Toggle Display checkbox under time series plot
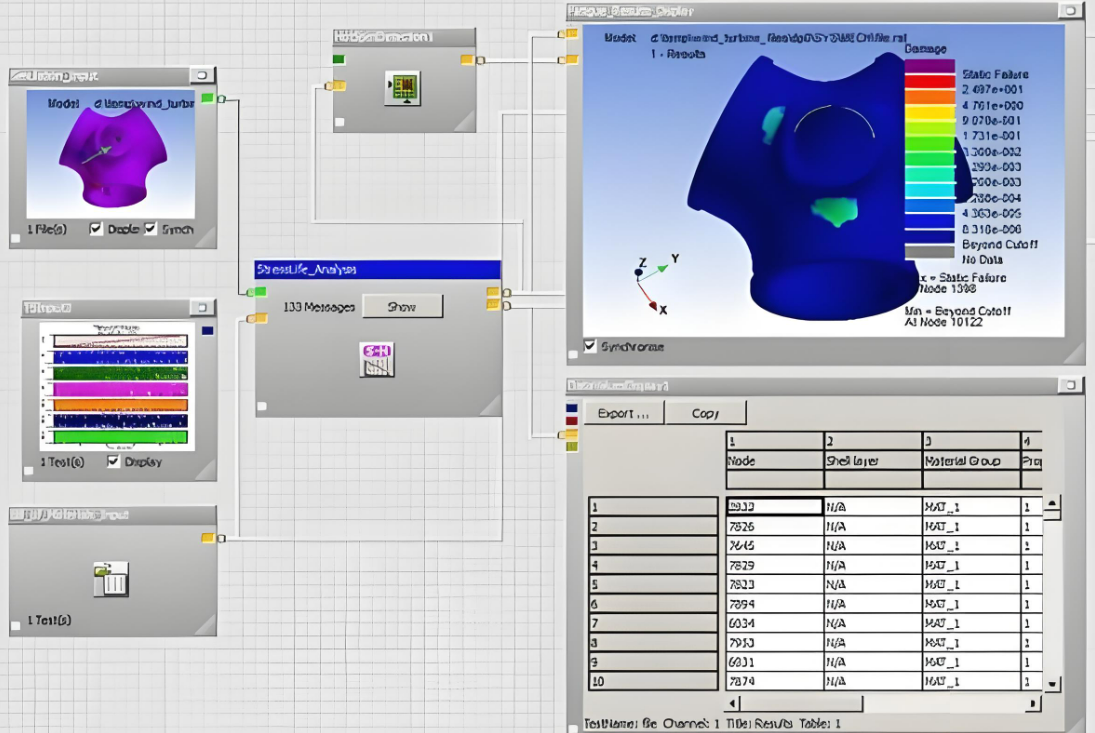The height and width of the screenshot is (733, 1095). click(113, 462)
